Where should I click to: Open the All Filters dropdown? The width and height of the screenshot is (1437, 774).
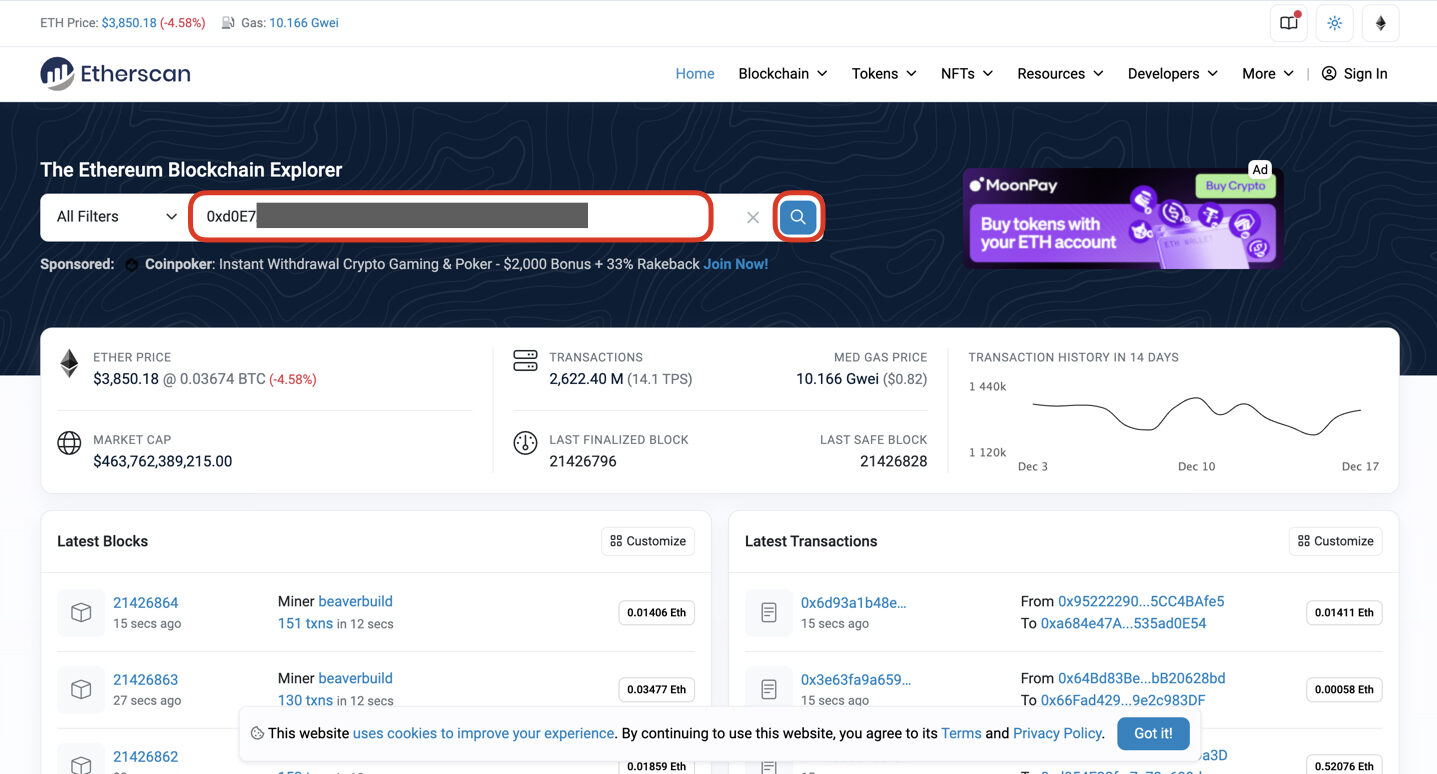[116, 217]
